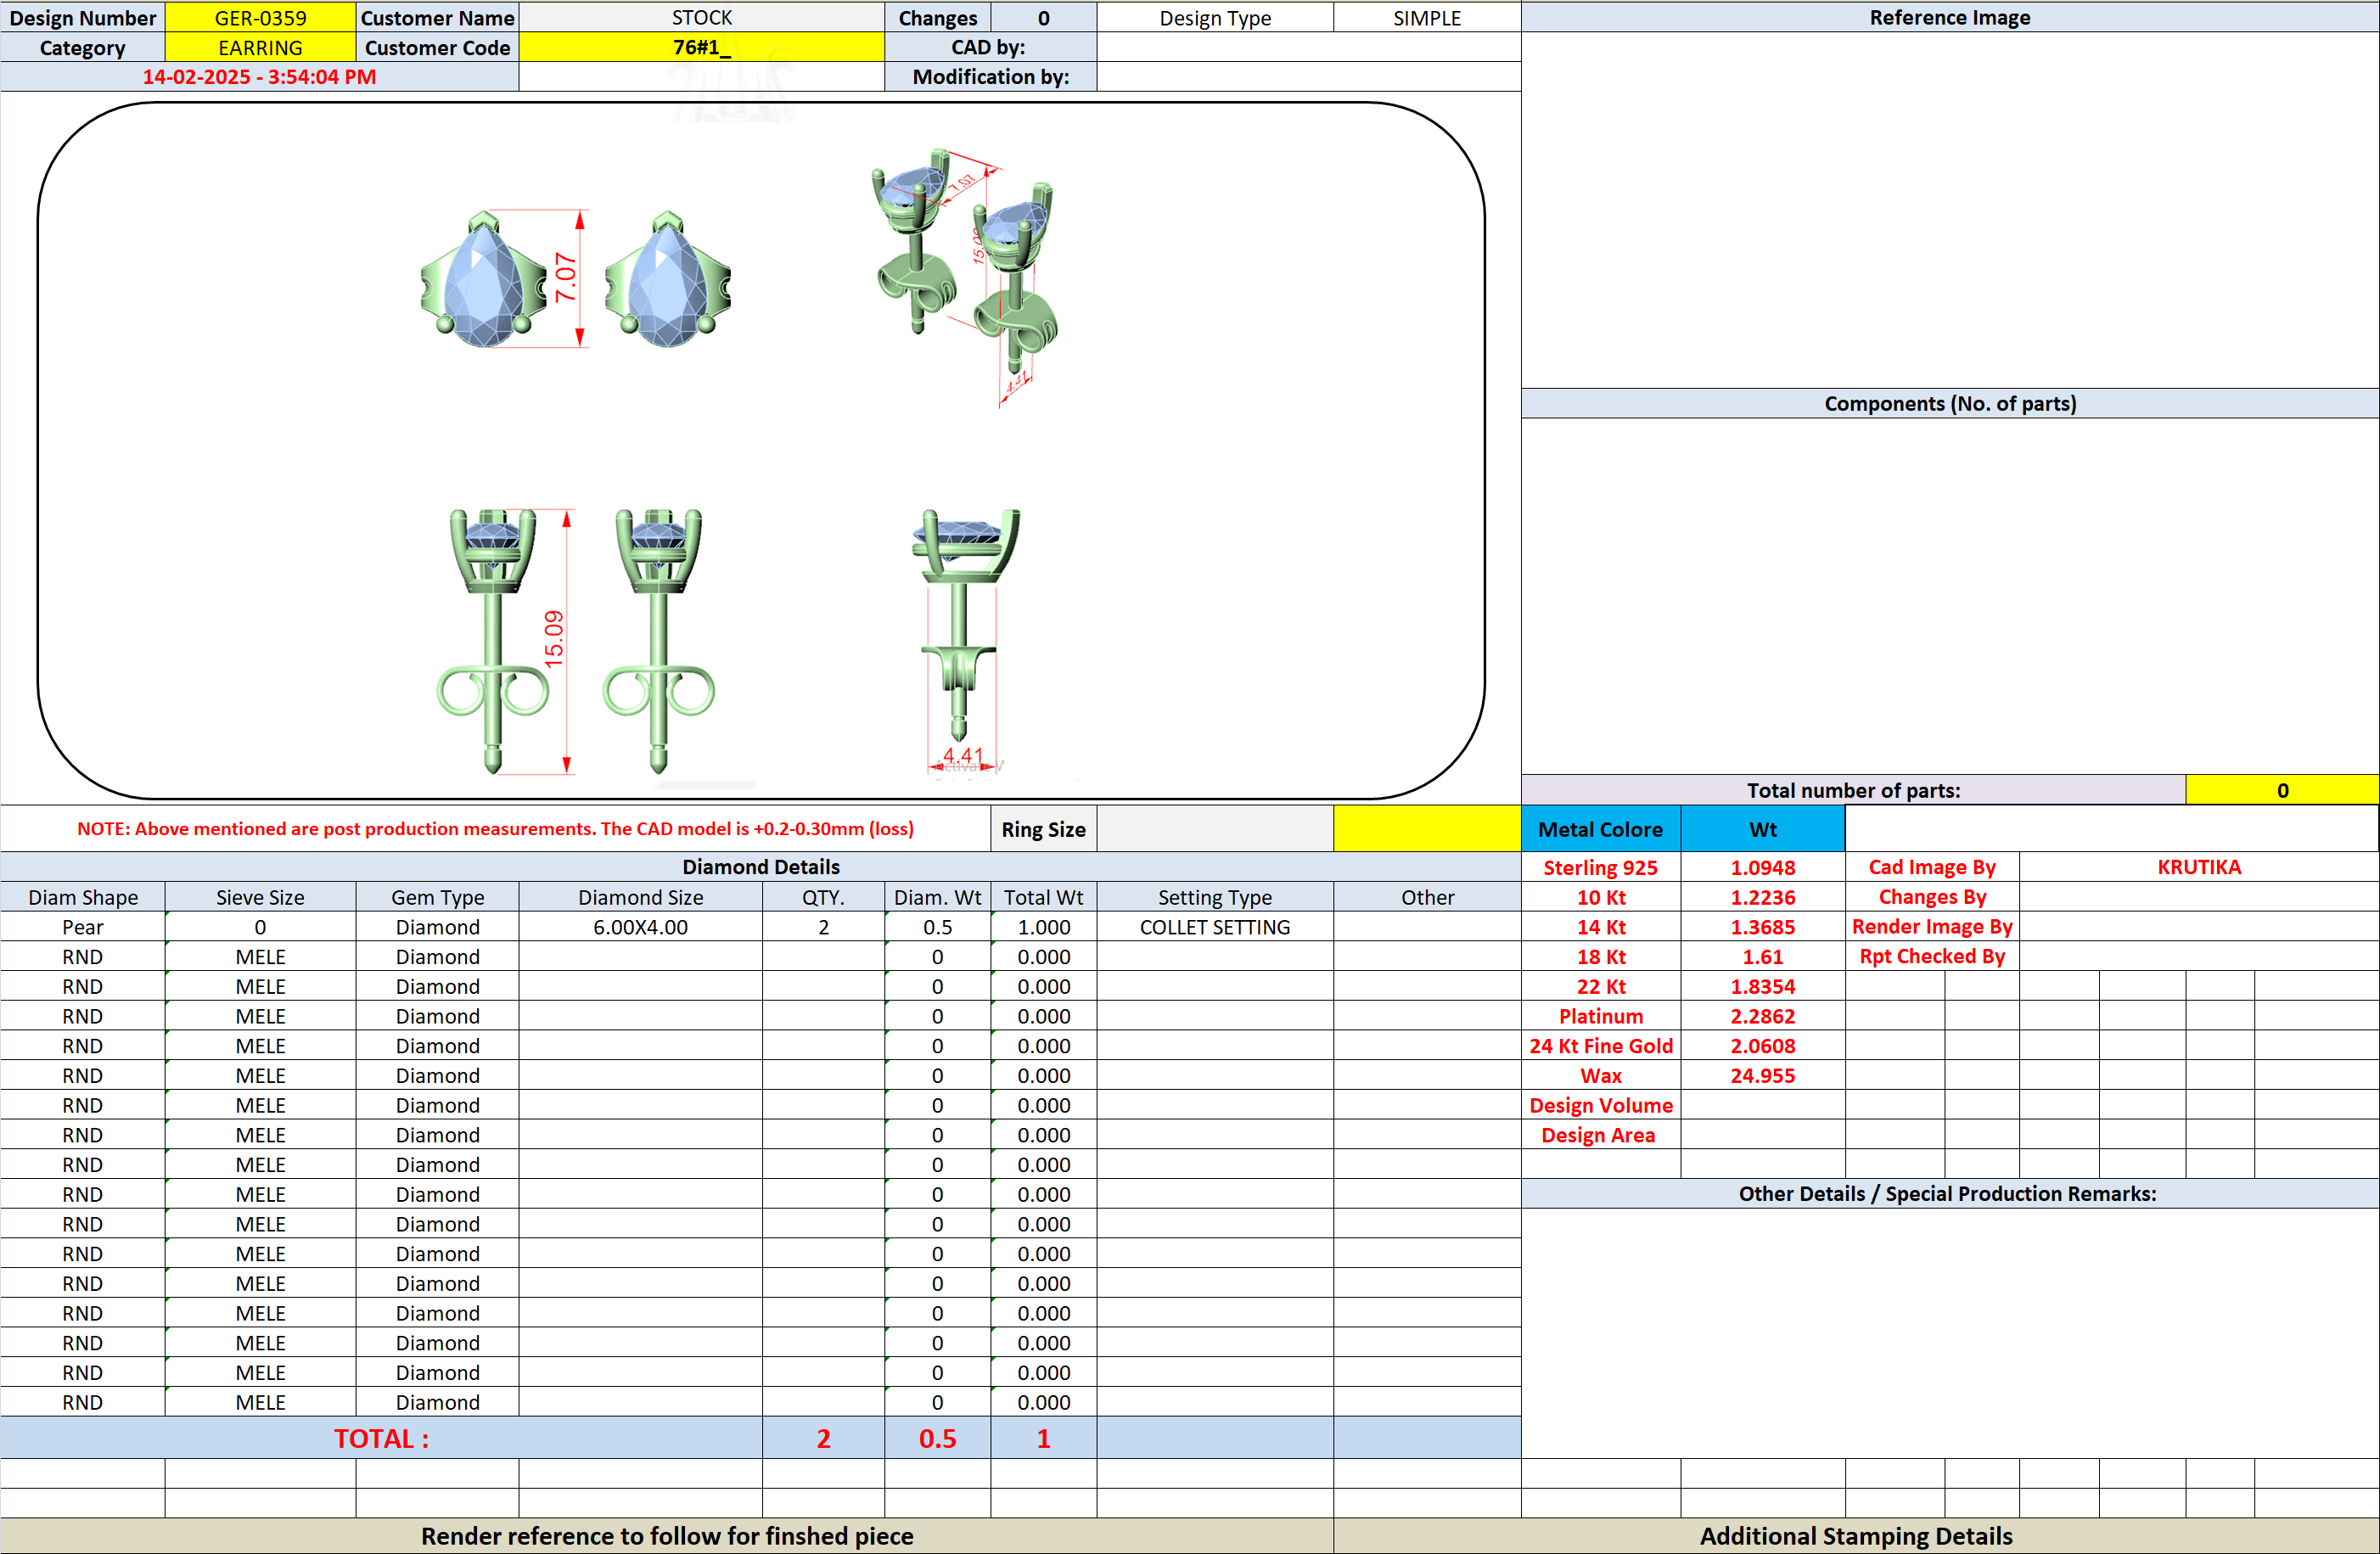Viewport: 2380px width, 1554px height.
Task: Click the empty Ring Size value field
Action: pyautogui.click(x=1215, y=829)
